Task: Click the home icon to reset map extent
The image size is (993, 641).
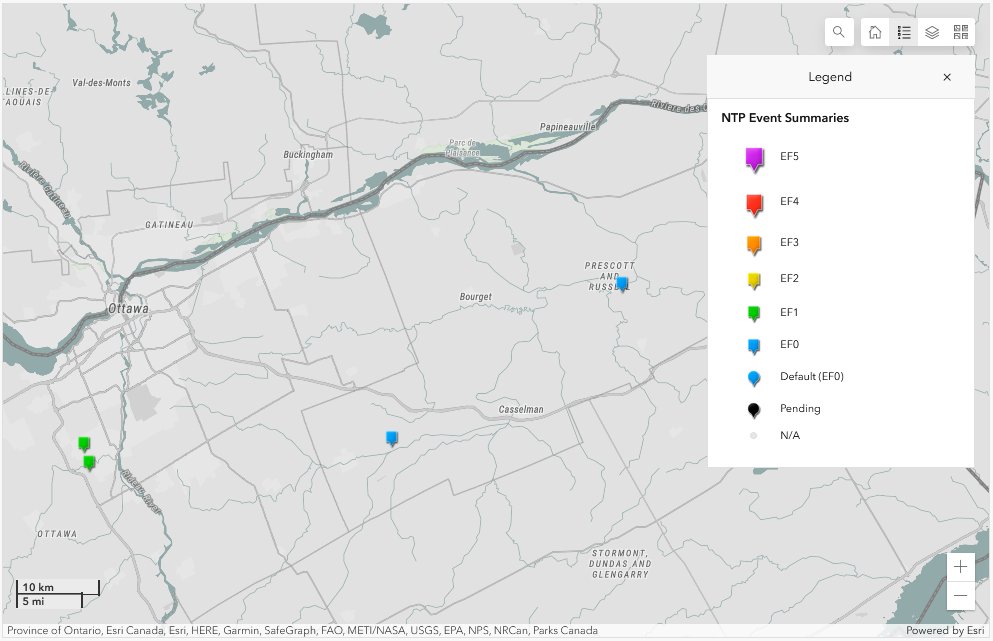Action: click(x=874, y=31)
